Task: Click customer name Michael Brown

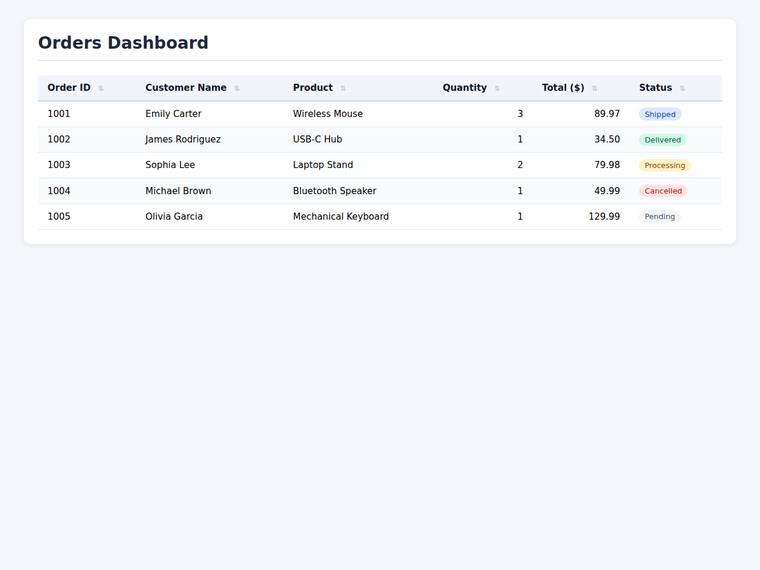Action: (178, 191)
